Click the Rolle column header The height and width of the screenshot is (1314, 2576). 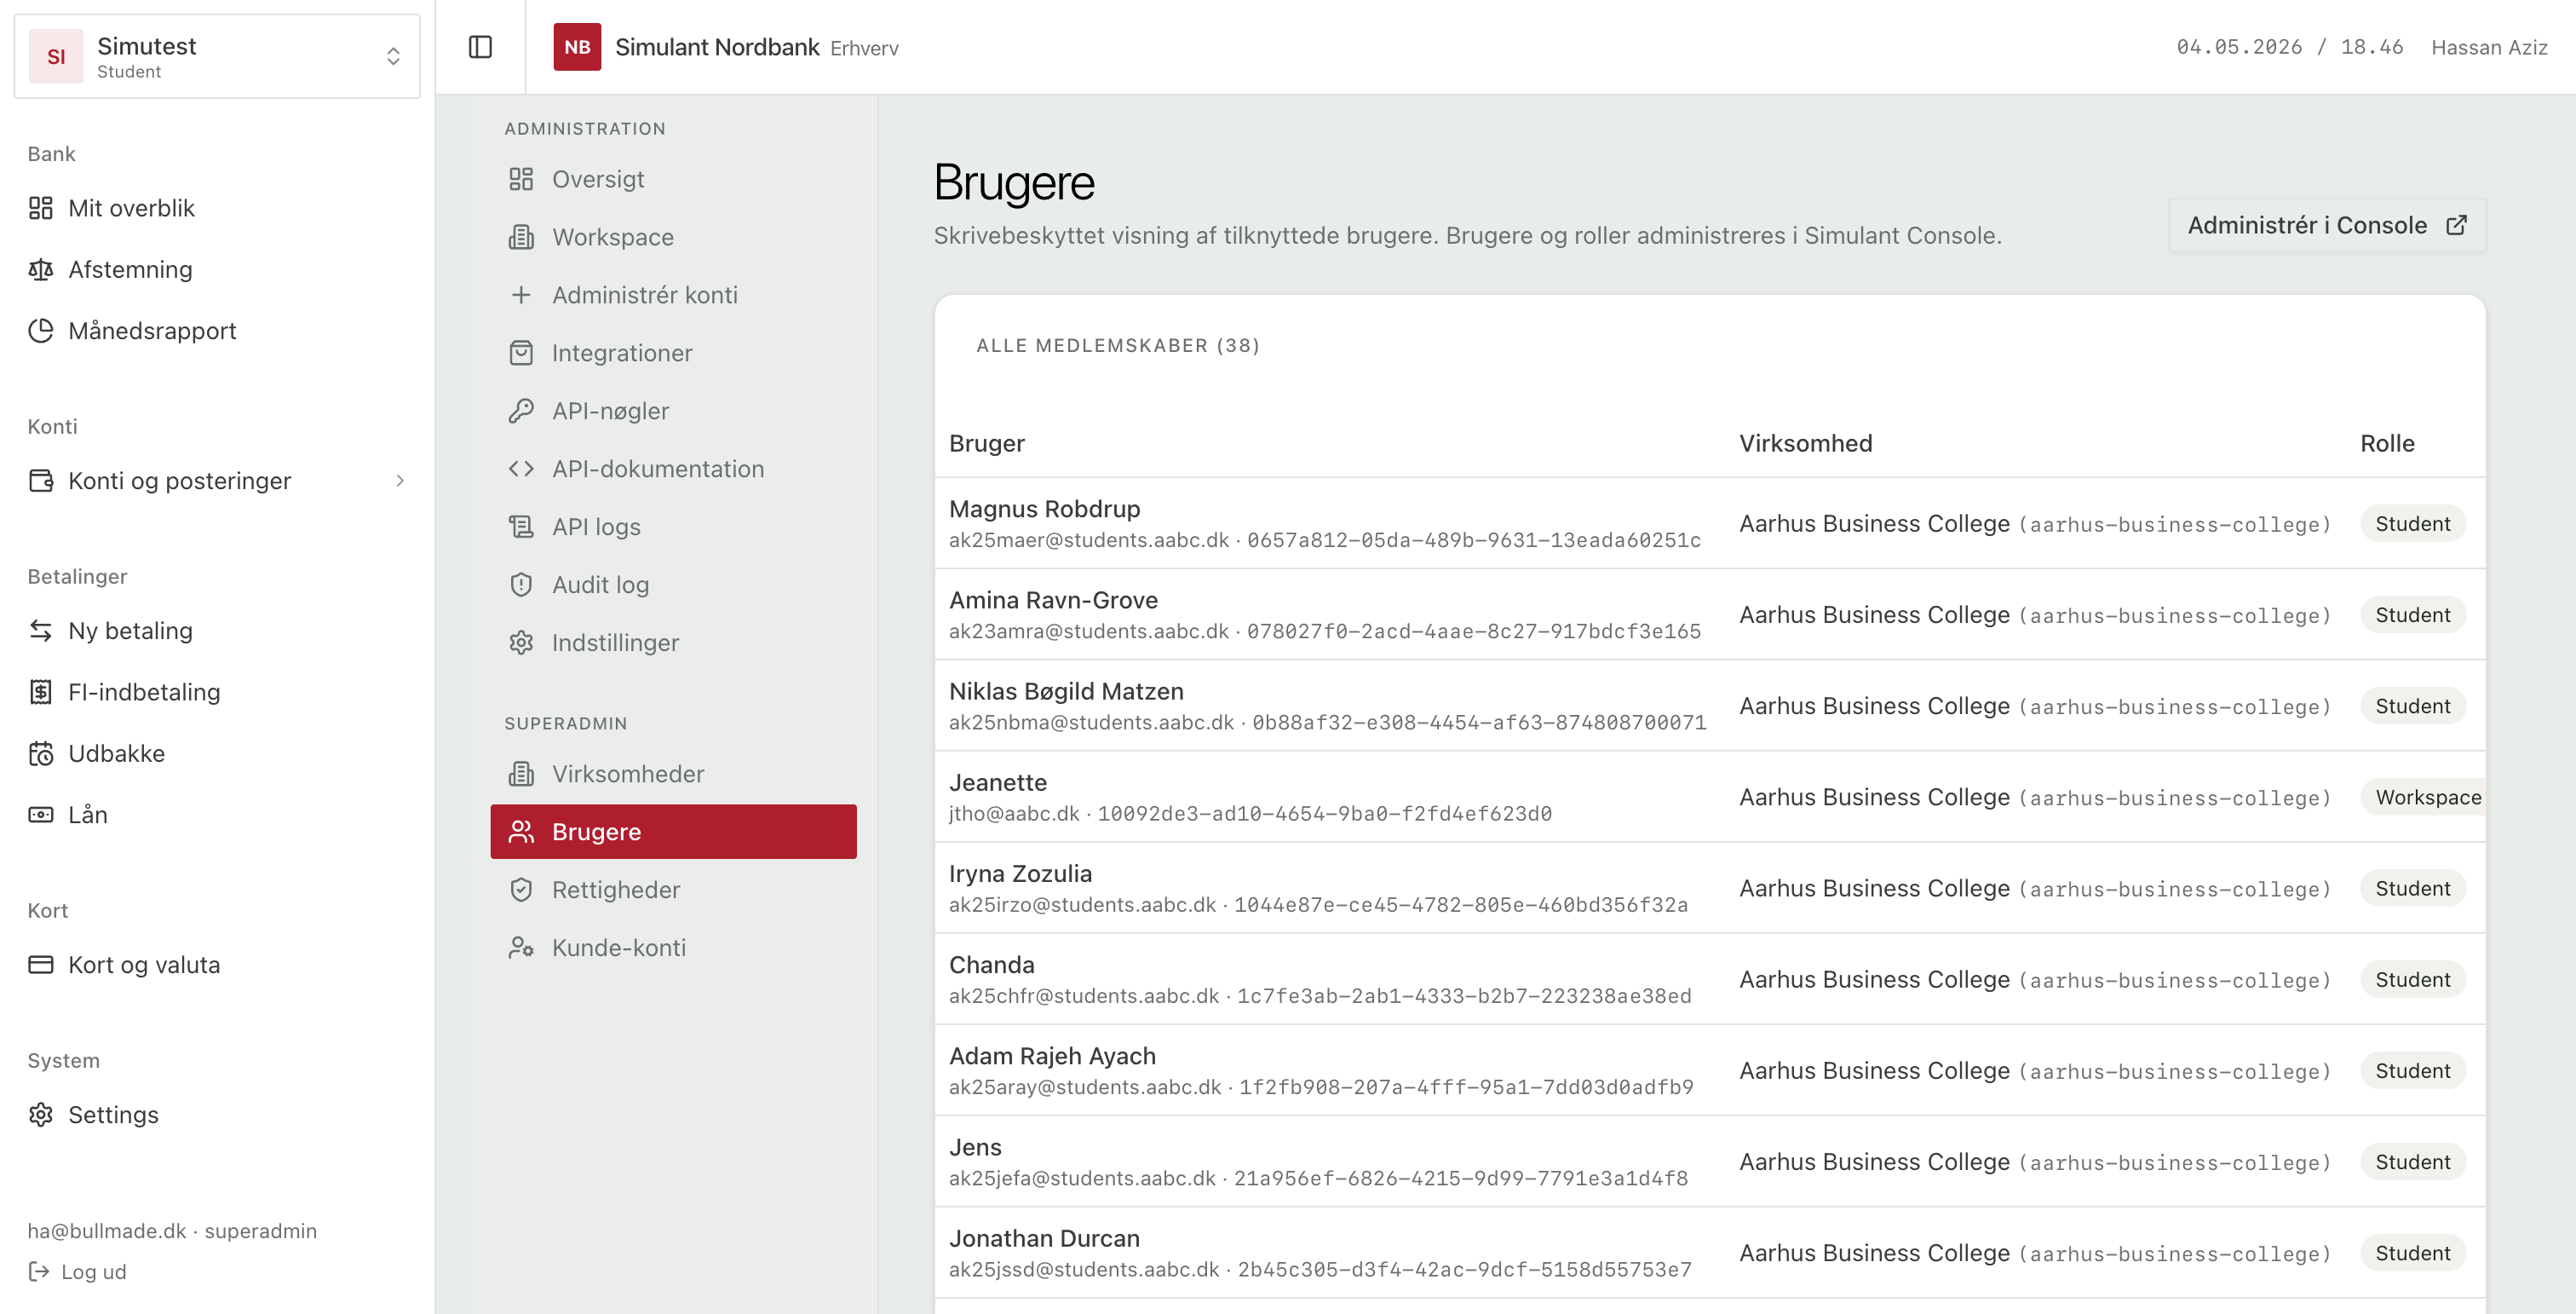(x=2387, y=443)
